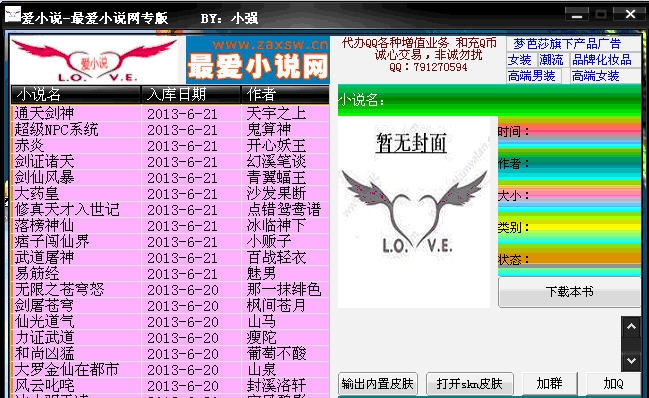
Task: Click the QQ：791270594 contact text
Action: click(428, 67)
